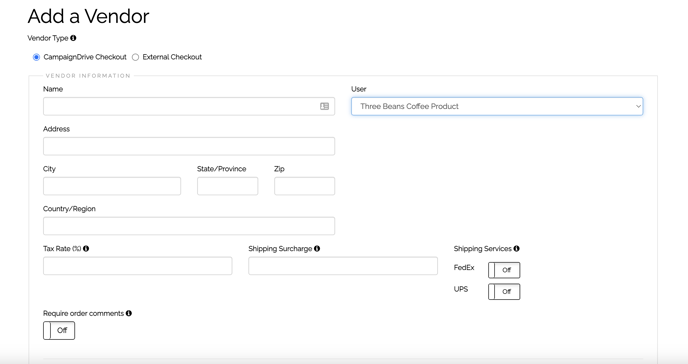
Task: Click the Name input field
Action: click(189, 106)
